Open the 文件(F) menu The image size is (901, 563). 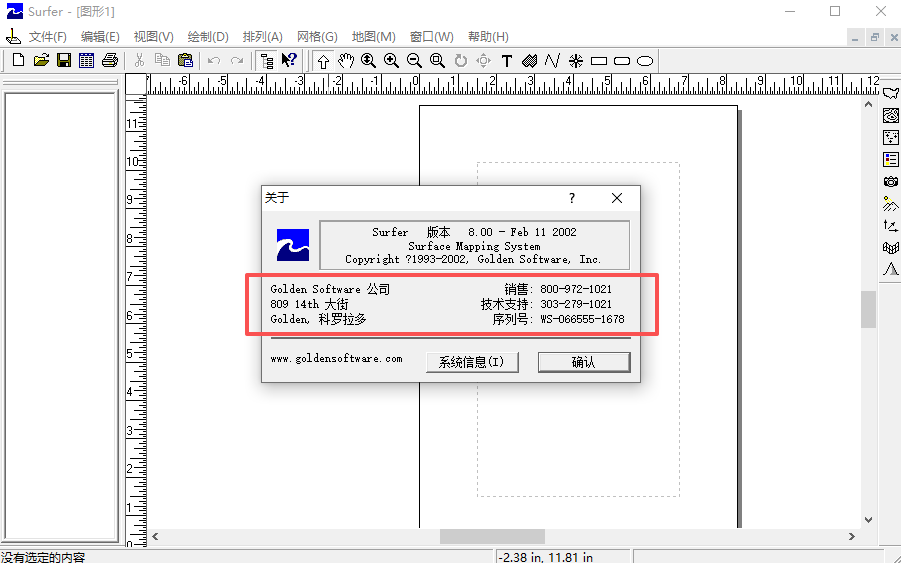48,37
